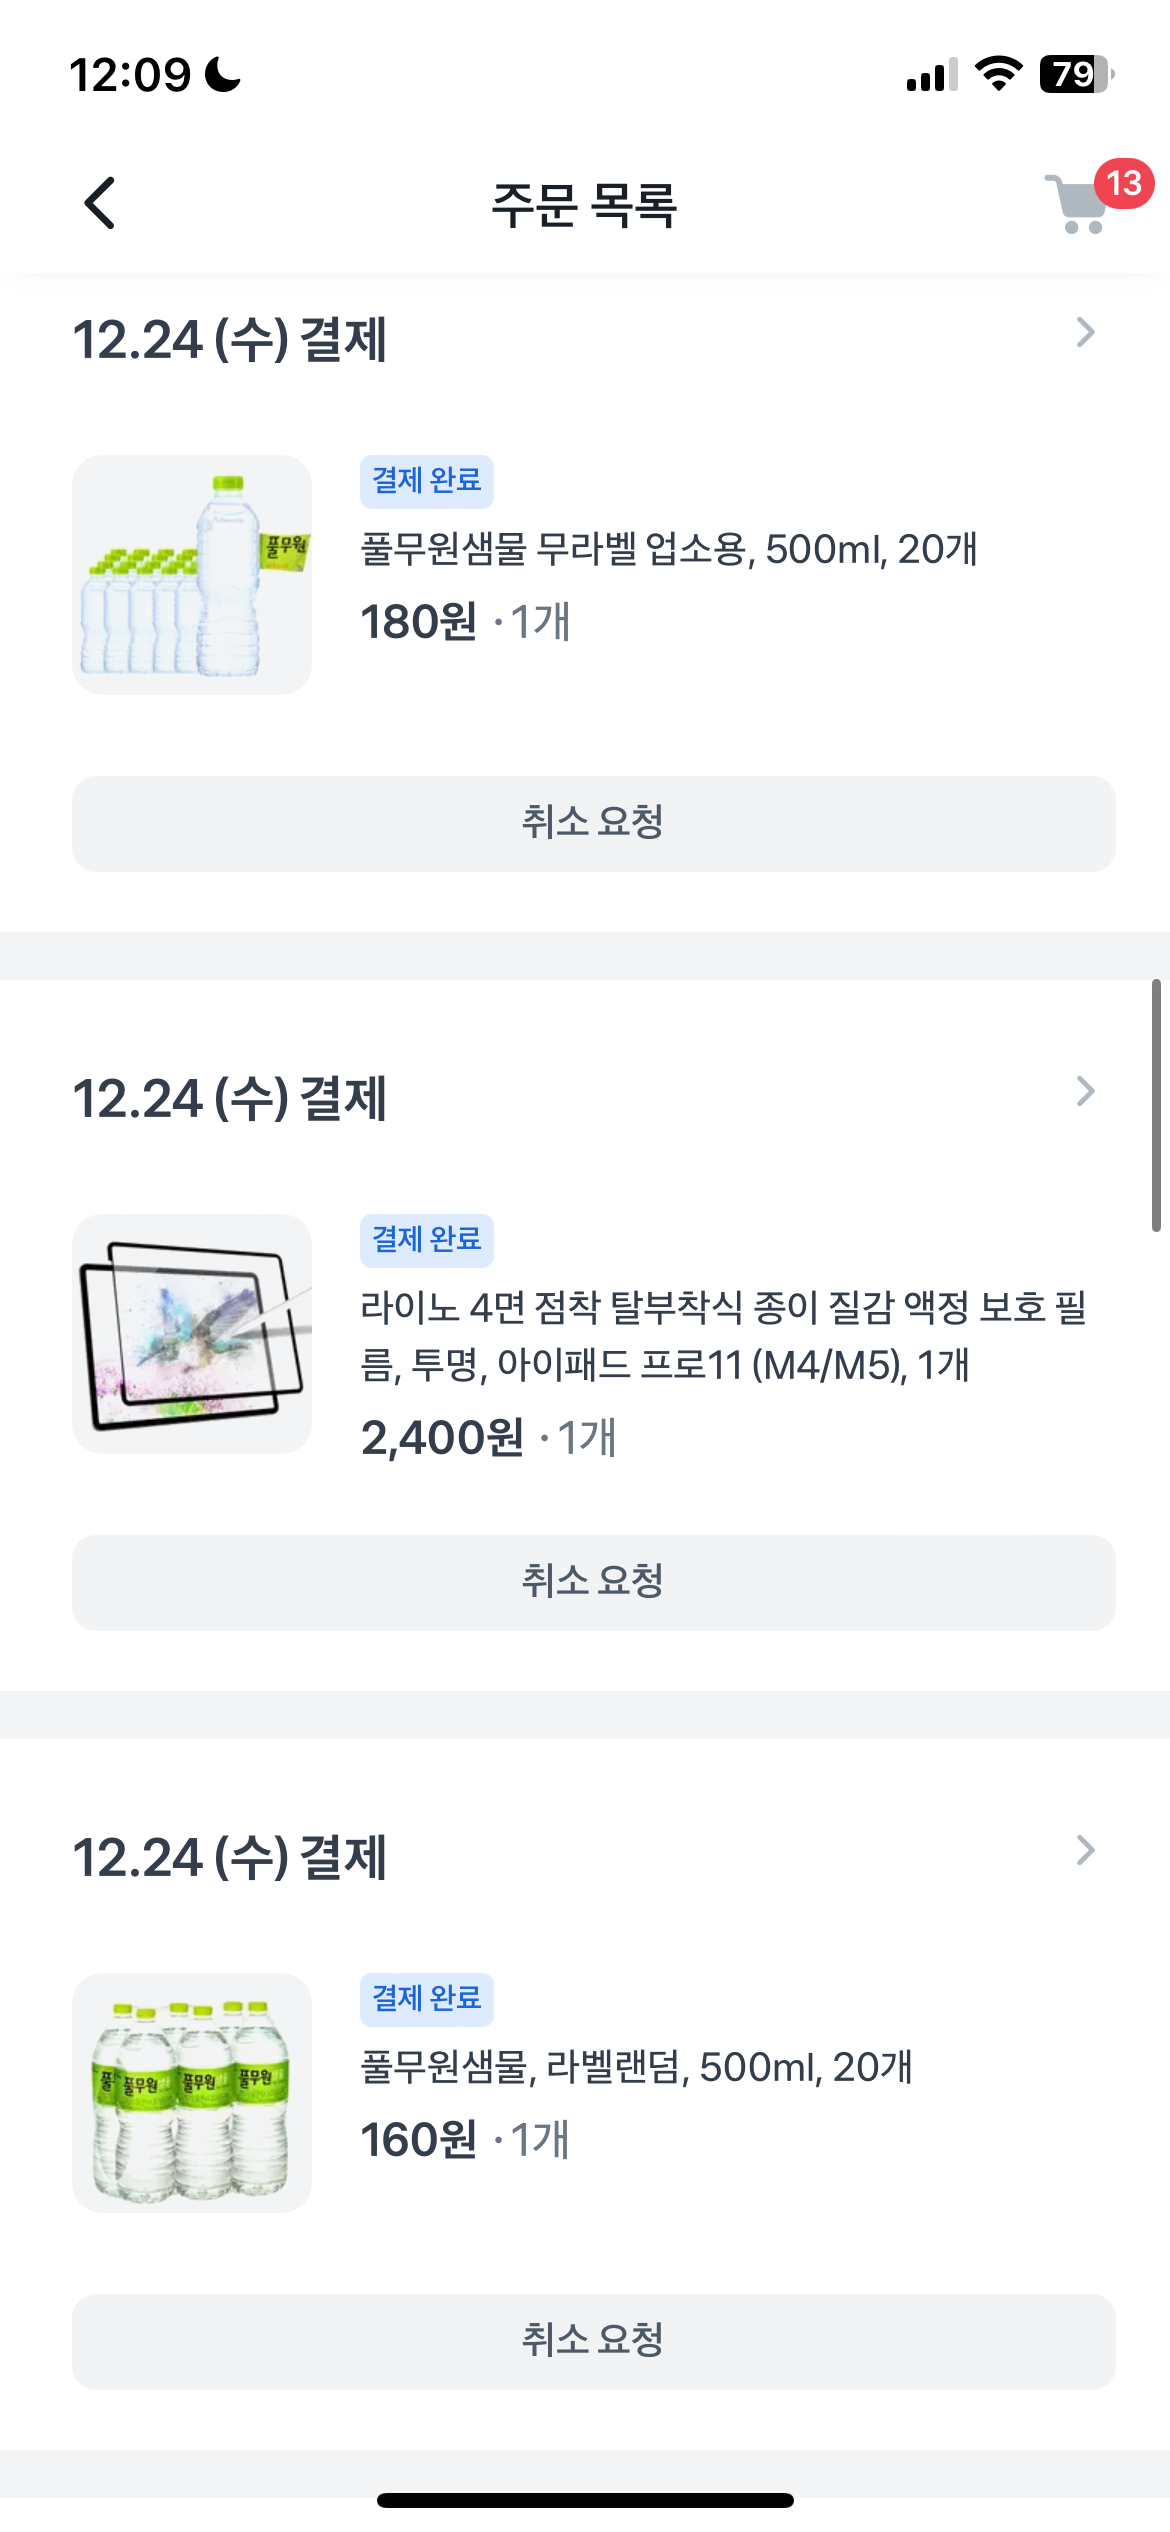
Task: Tap the battery indicator showing 79
Action: point(1075,74)
